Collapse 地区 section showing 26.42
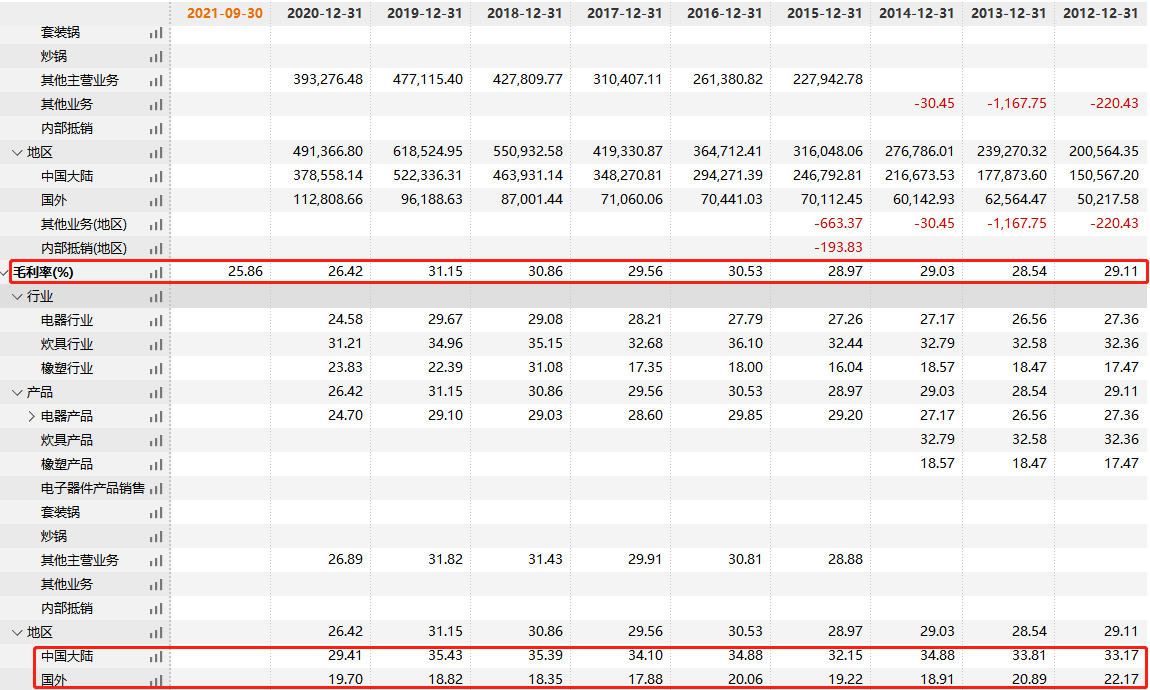1150x690 pixels. click(x=17, y=632)
